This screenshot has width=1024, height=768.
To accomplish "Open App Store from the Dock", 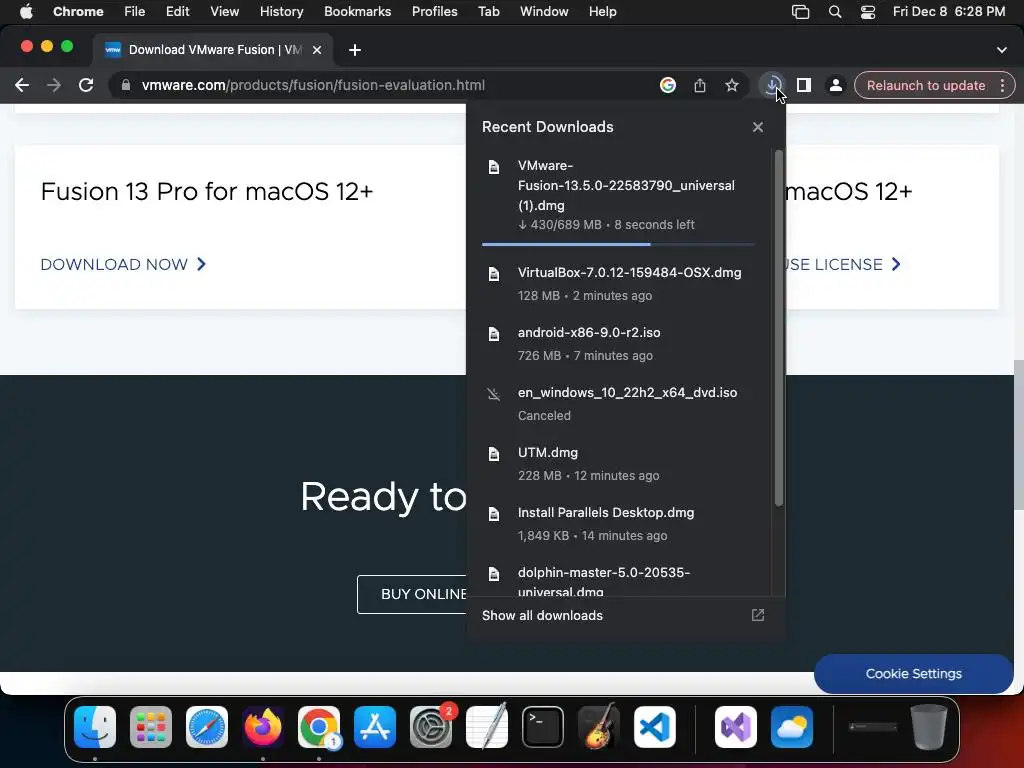I will [x=375, y=727].
